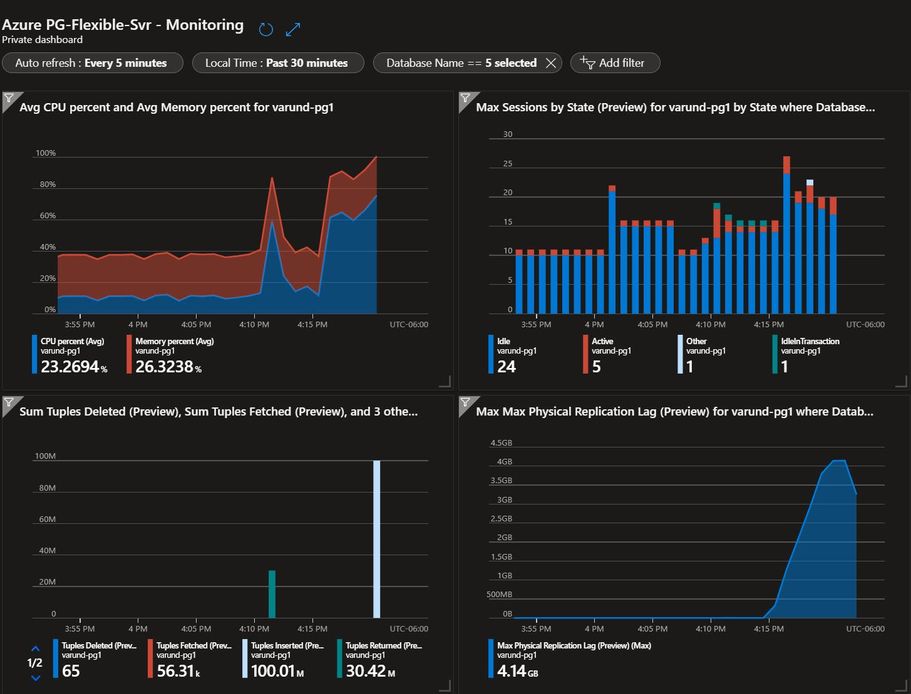911x694 pixels.
Task: Click the Add filter funnel button
Action: 615,63
